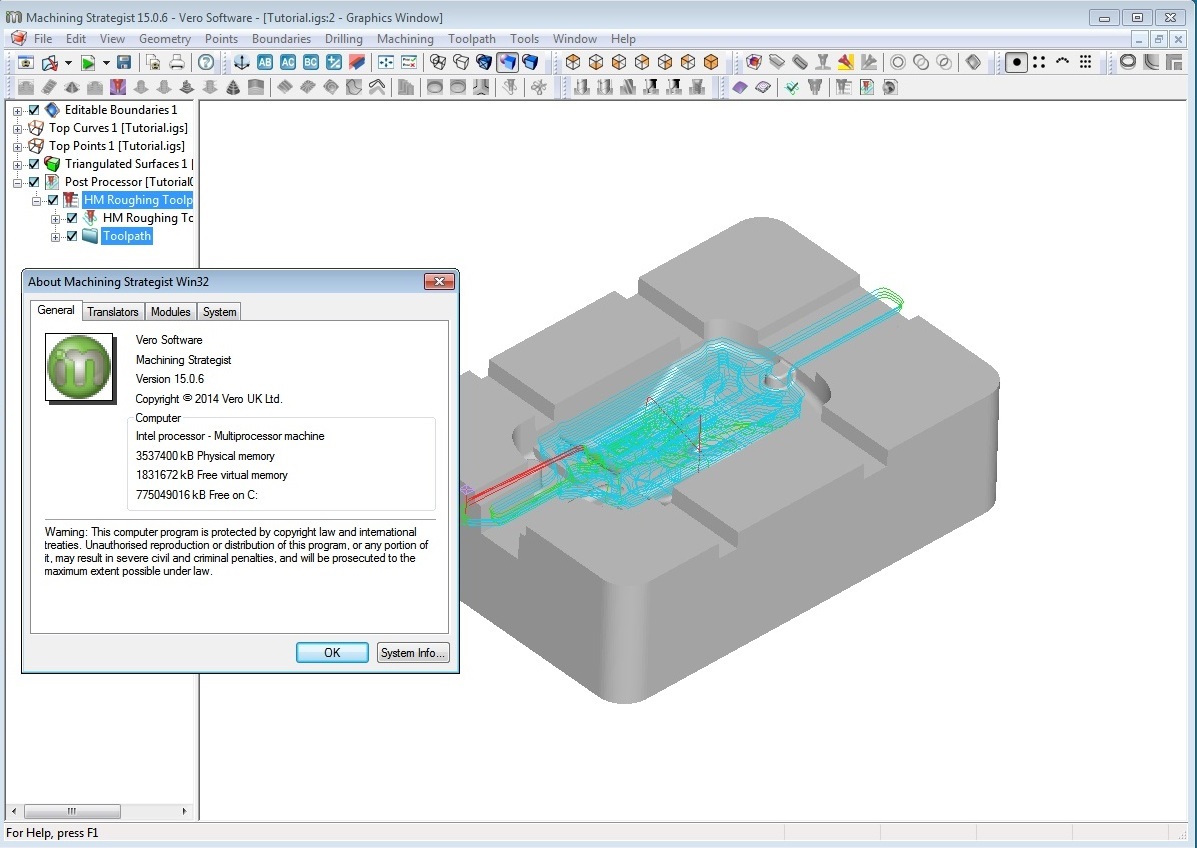The image size is (1197, 848).
Task: Expand the Editable Boundaries 1 node
Action: [18, 111]
